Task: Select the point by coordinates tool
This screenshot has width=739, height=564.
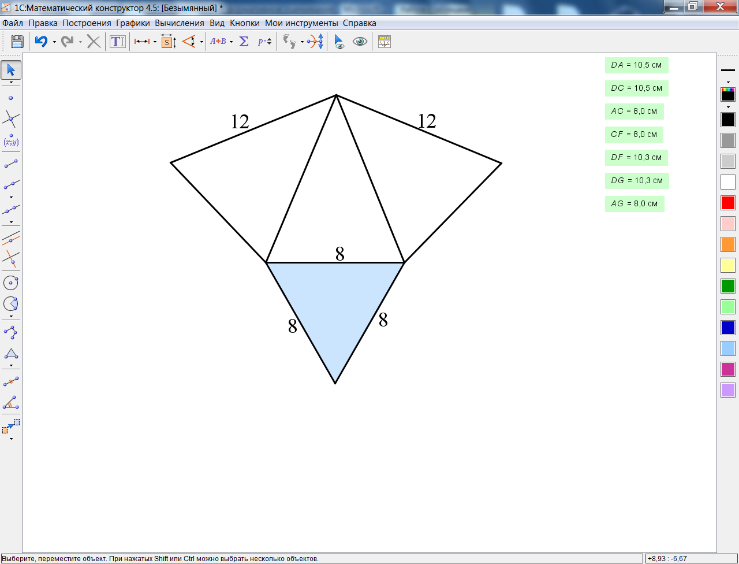Action: [x=11, y=140]
